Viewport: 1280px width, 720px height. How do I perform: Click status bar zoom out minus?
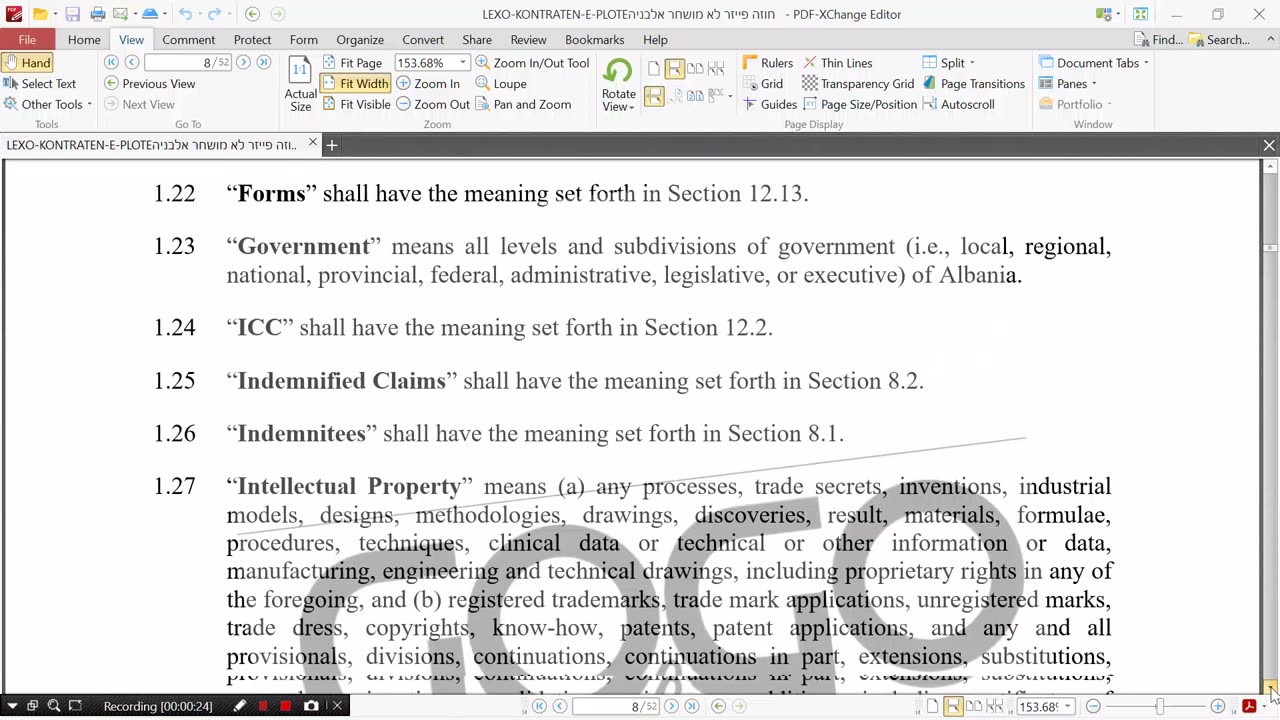tap(1093, 707)
